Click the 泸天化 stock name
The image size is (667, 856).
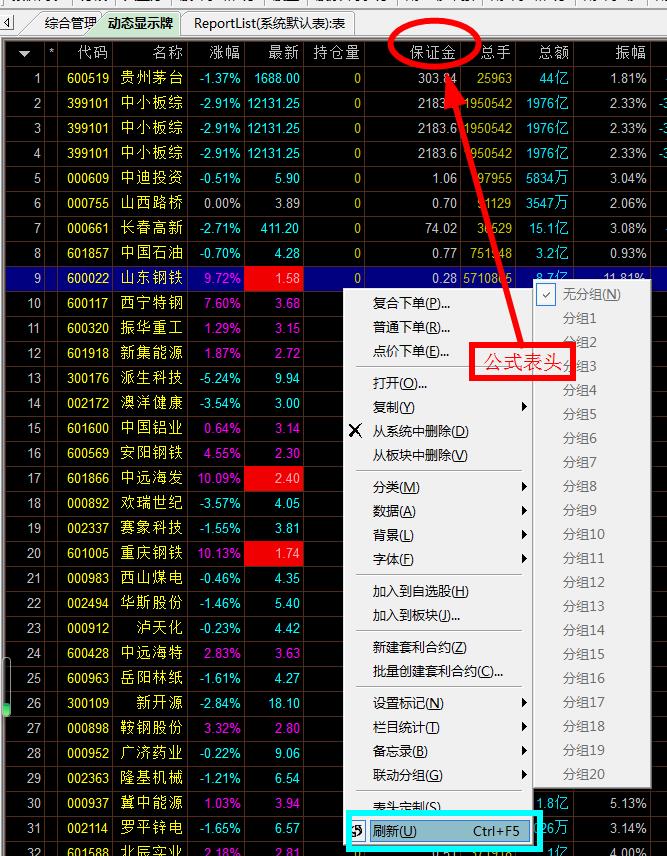click(159, 628)
